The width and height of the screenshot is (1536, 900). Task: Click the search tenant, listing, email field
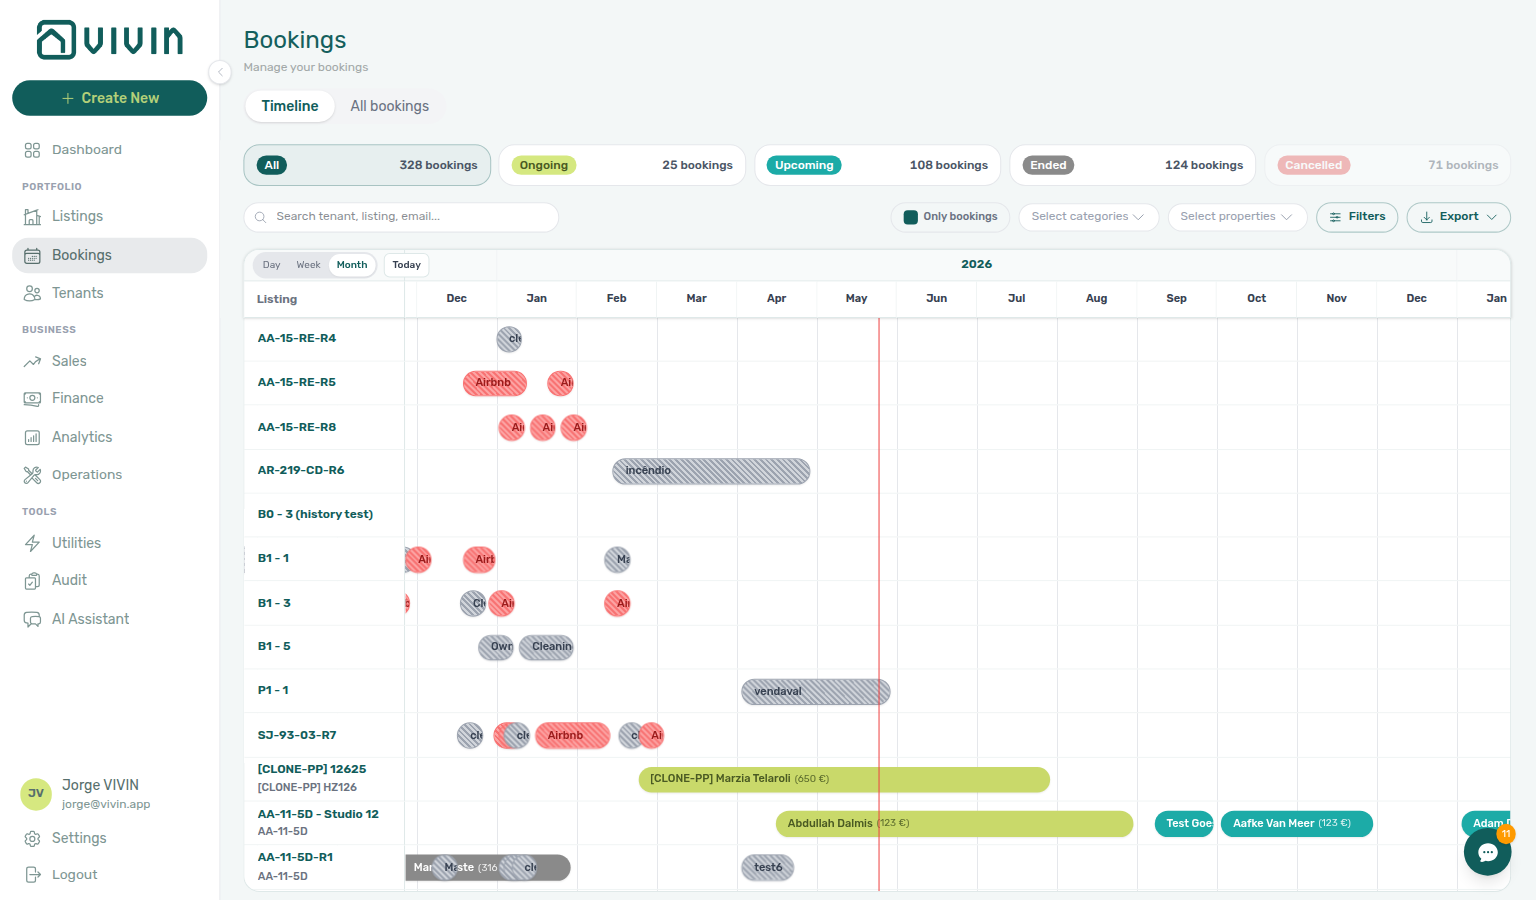pyautogui.click(x=401, y=217)
